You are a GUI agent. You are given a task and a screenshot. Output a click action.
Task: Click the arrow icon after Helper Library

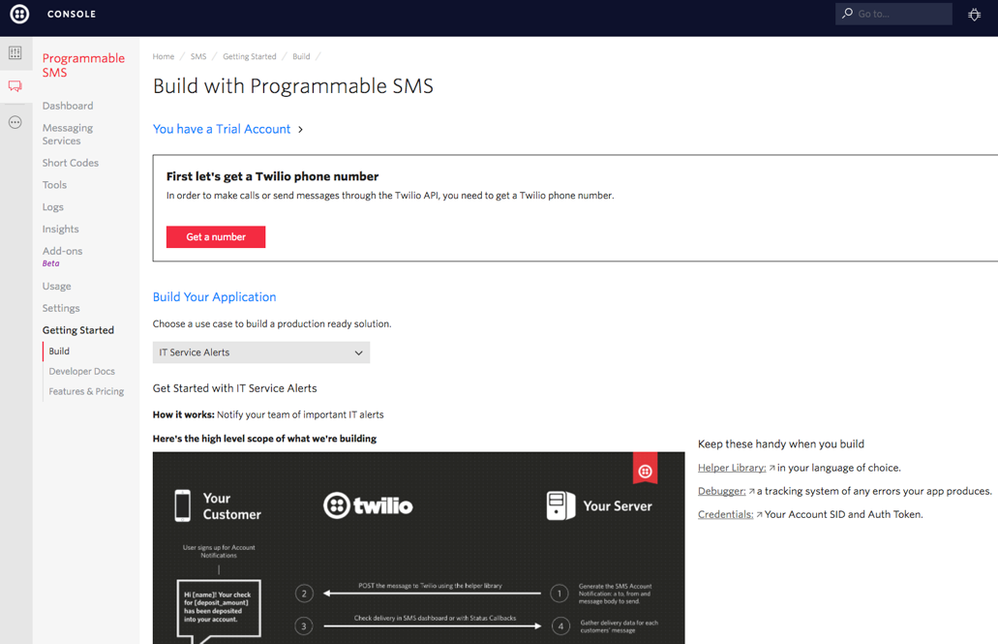(772, 468)
